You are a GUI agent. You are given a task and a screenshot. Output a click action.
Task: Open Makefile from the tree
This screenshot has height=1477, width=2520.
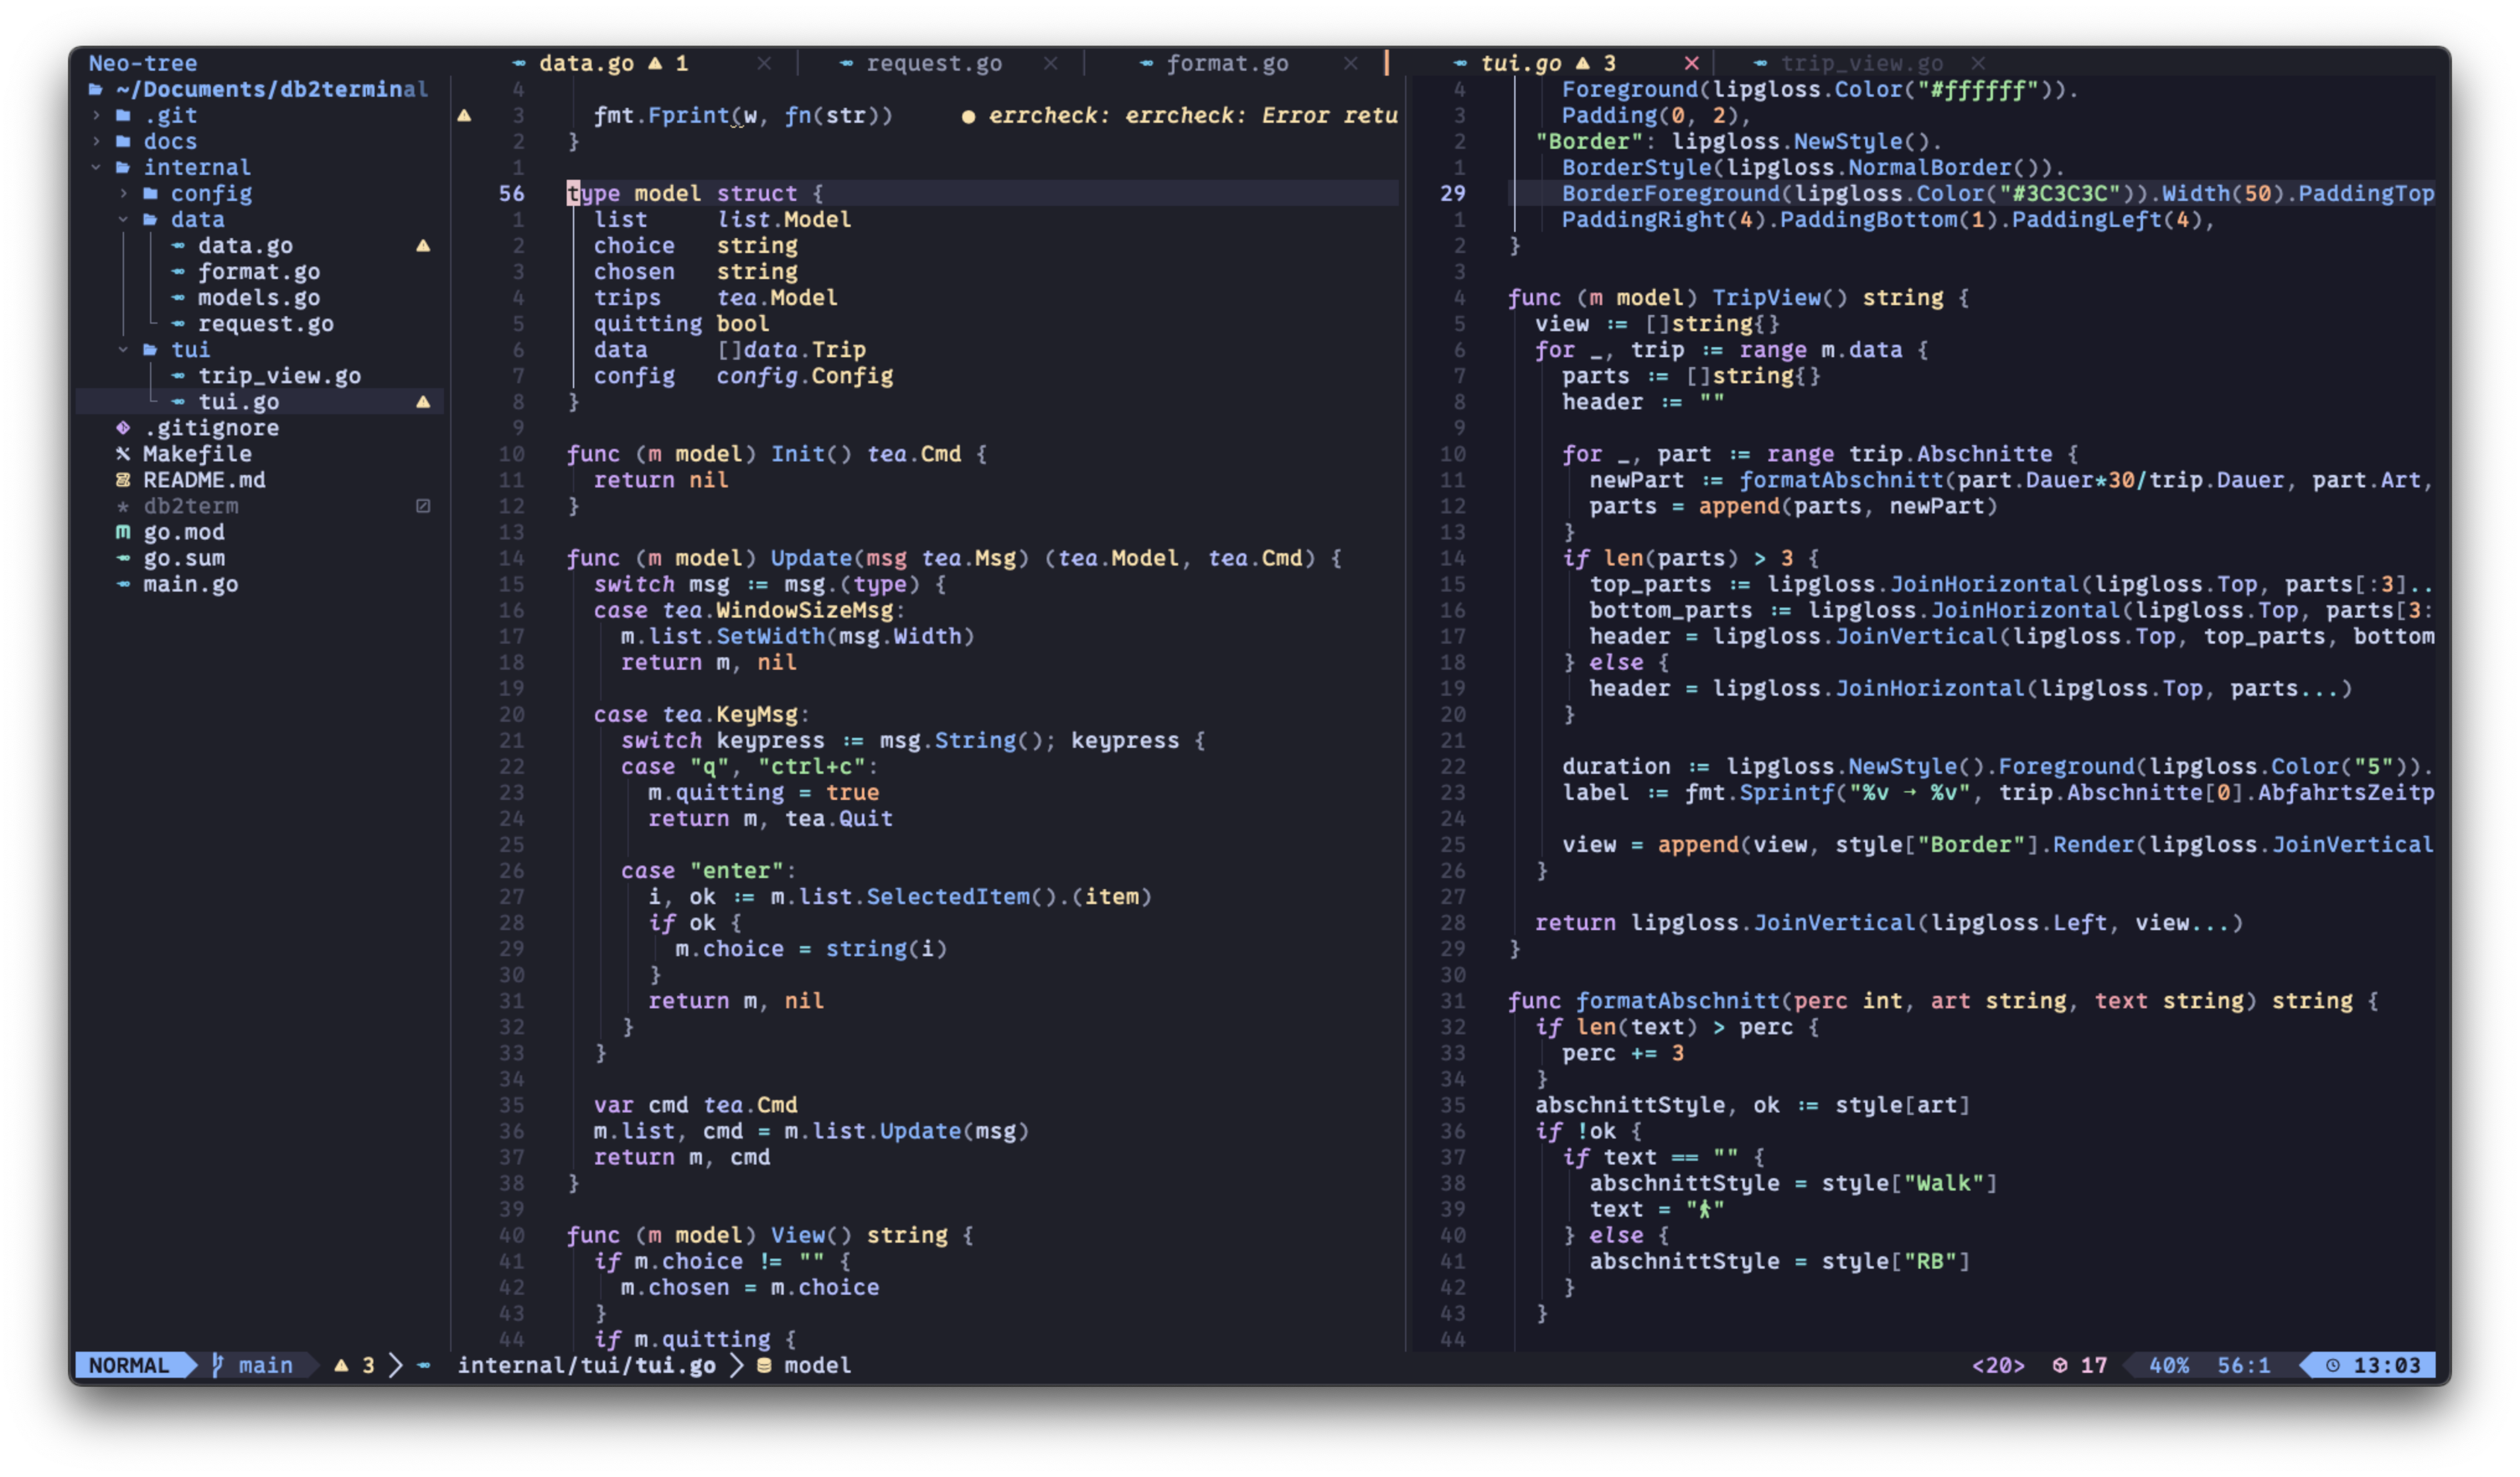click(x=197, y=454)
